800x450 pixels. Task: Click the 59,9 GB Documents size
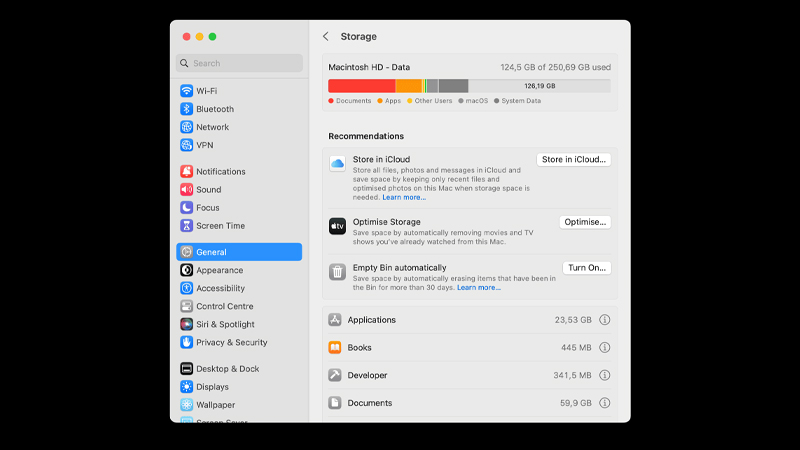(x=576, y=403)
